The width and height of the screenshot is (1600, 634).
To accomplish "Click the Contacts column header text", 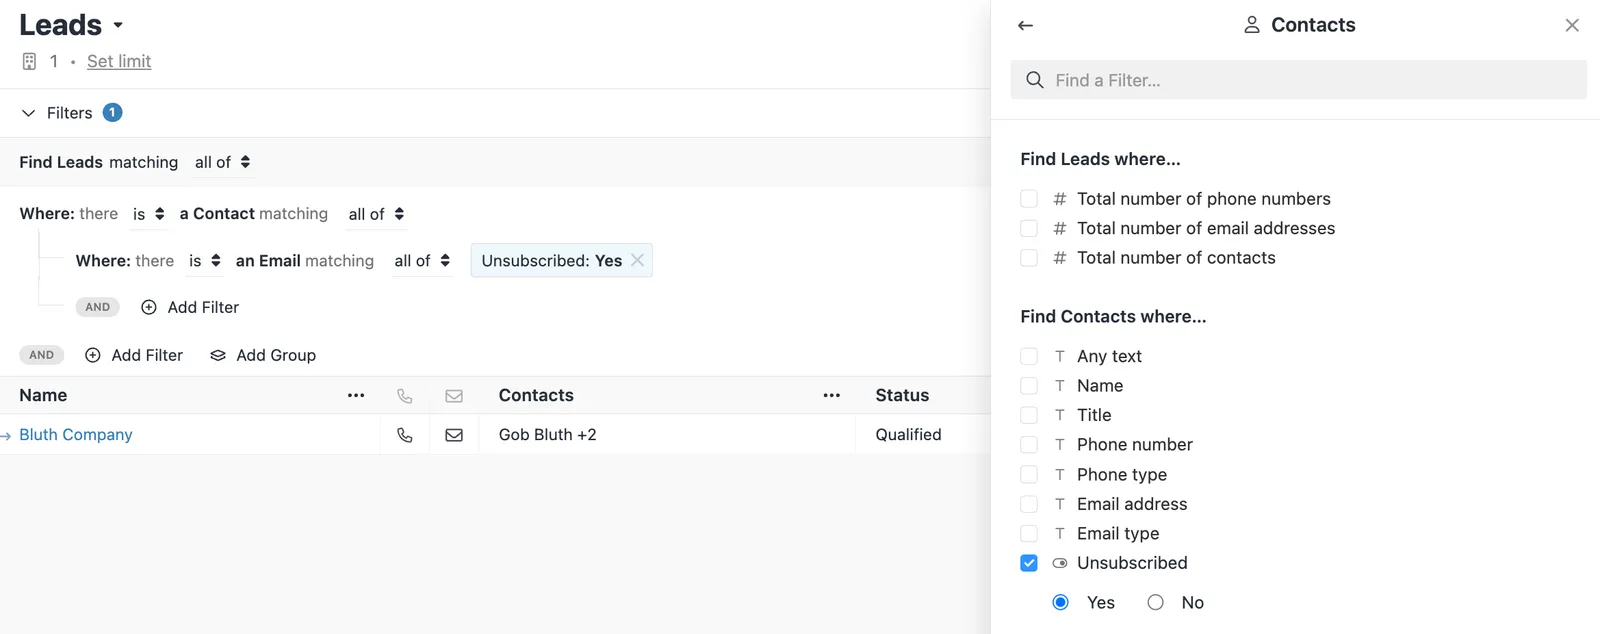I will pyautogui.click(x=536, y=395).
